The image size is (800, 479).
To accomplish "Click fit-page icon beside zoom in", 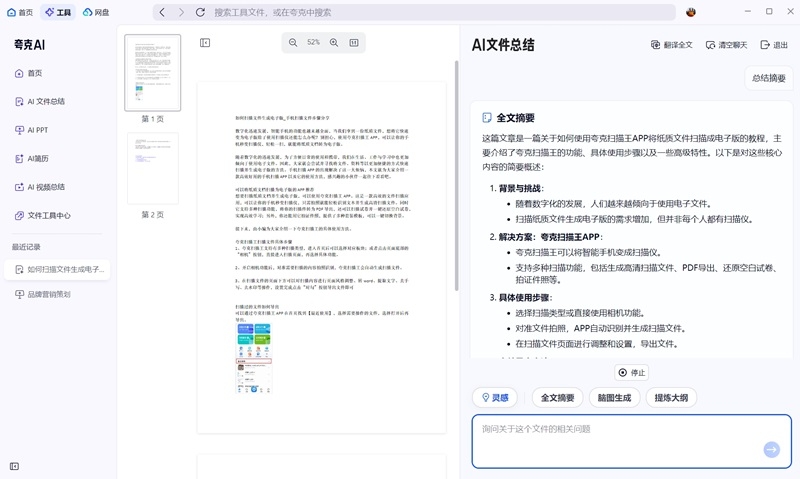I will tap(354, 43).
